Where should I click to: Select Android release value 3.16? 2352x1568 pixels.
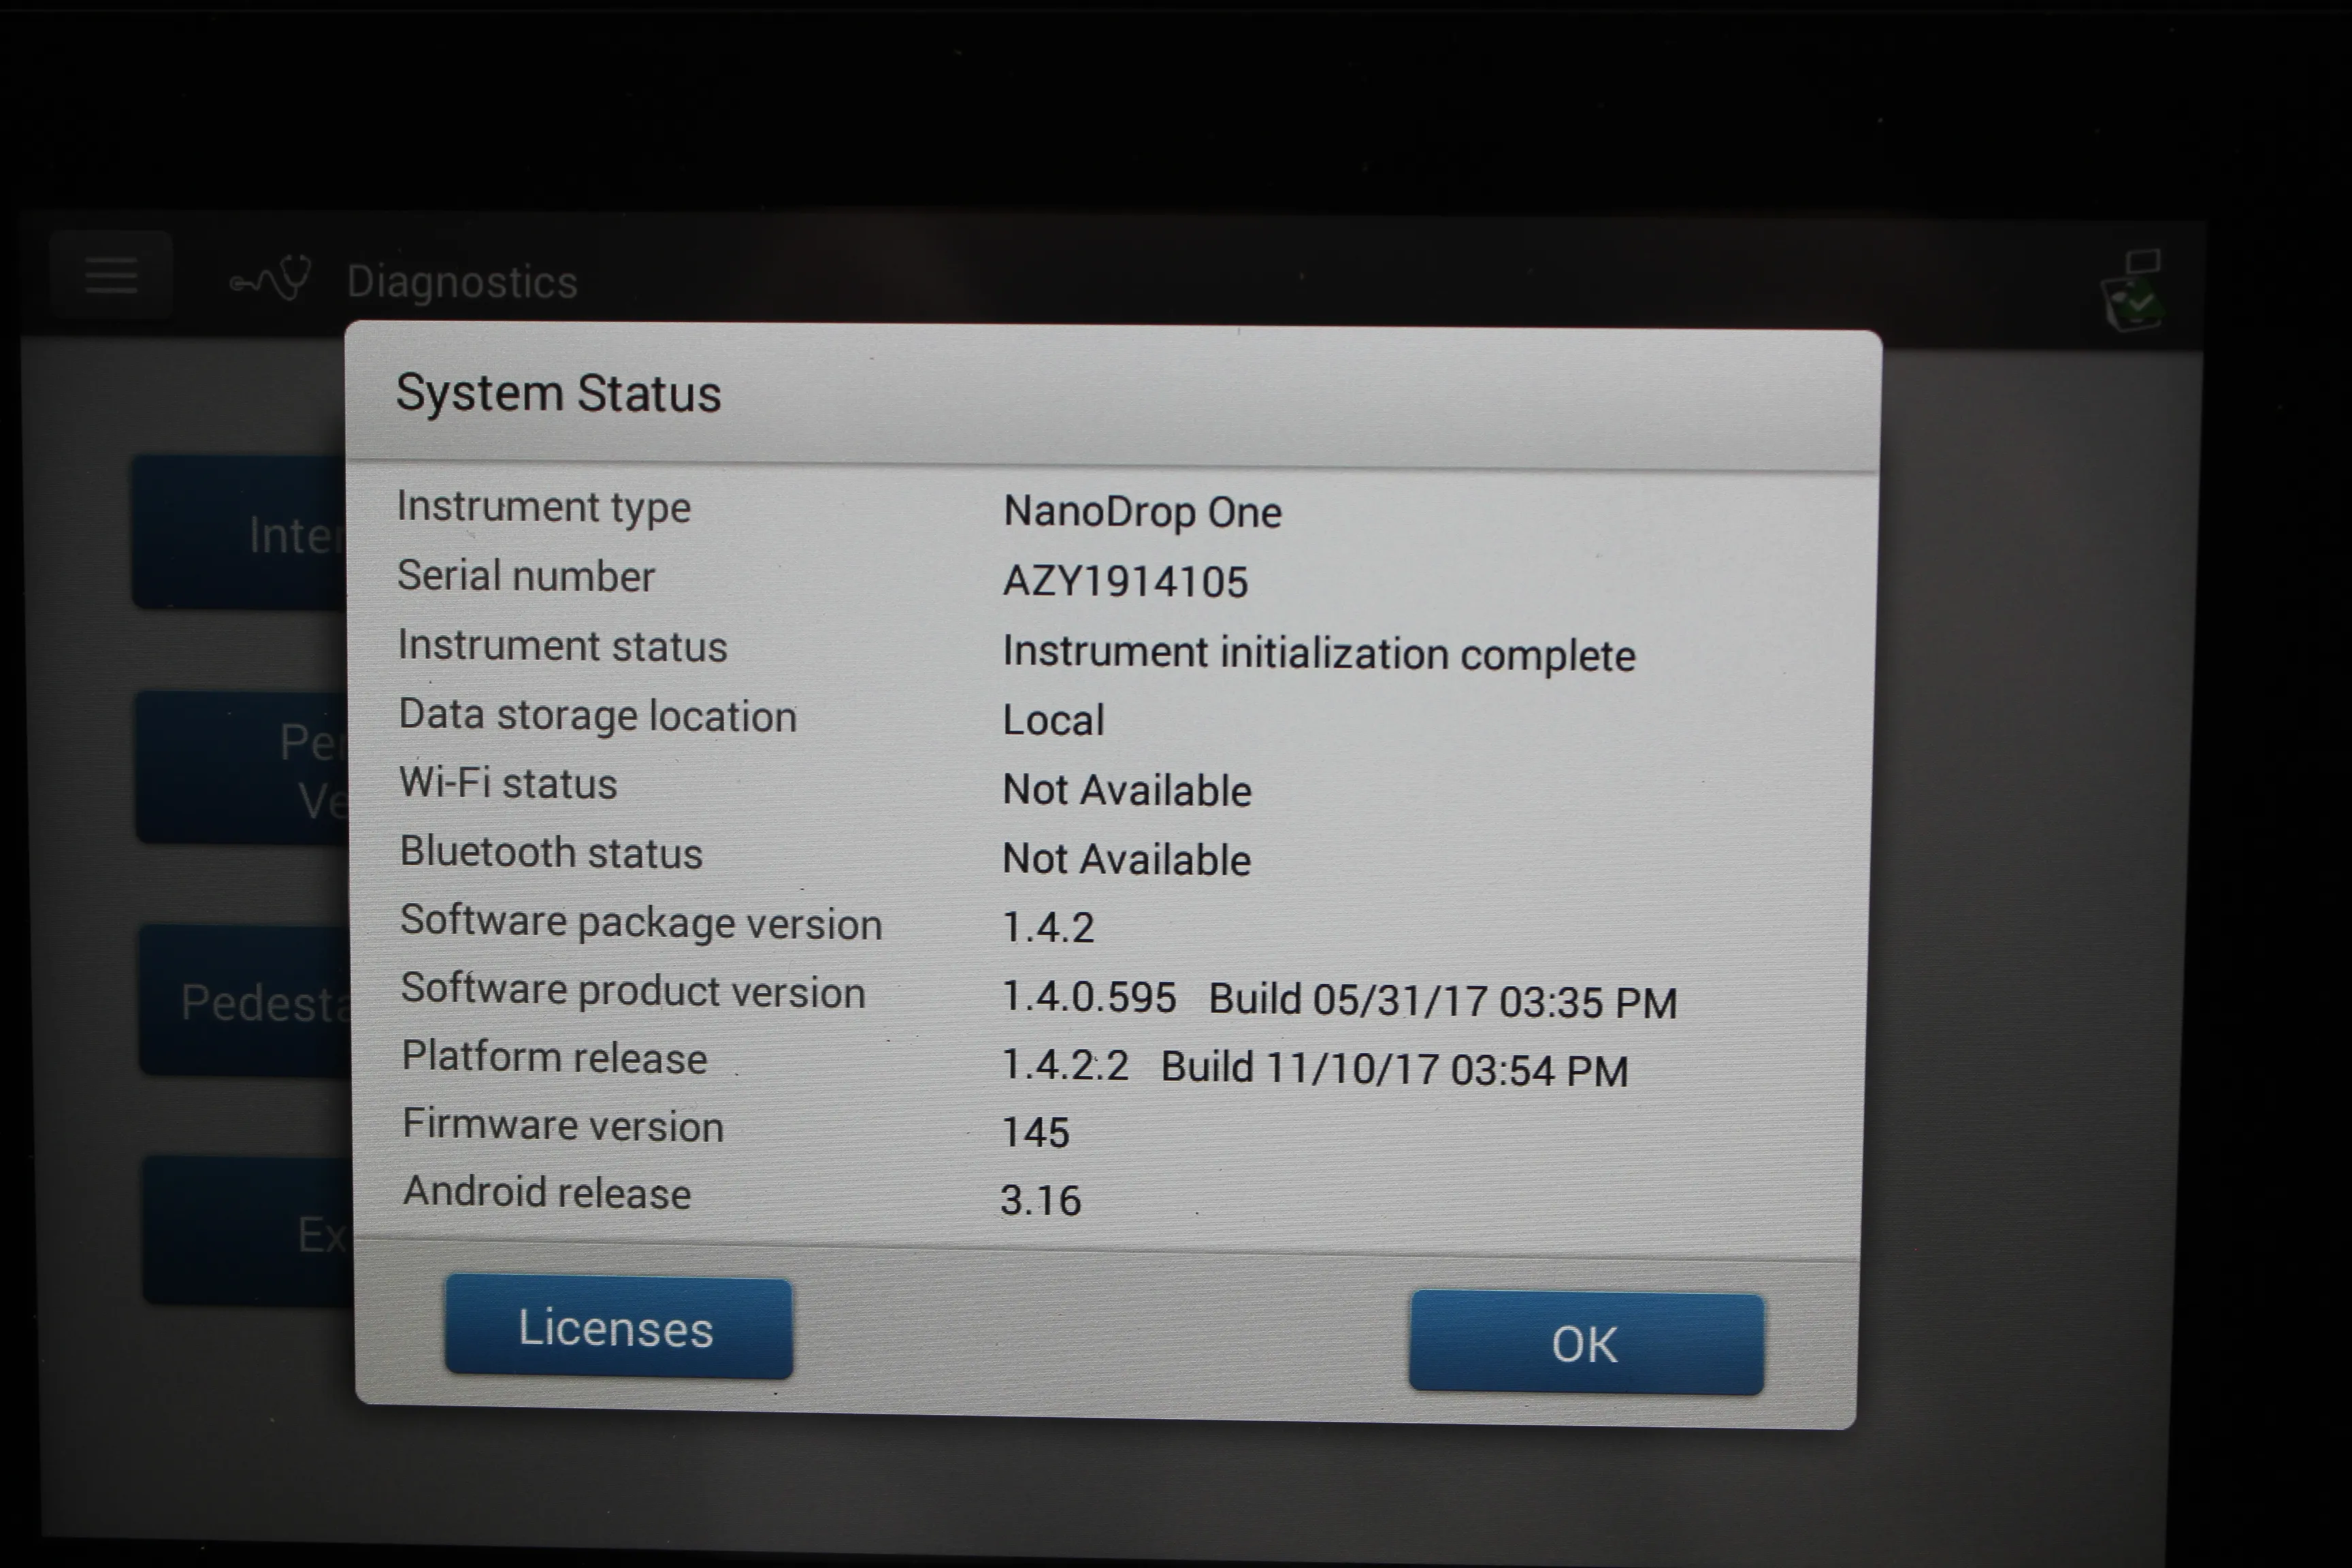1041,1201
